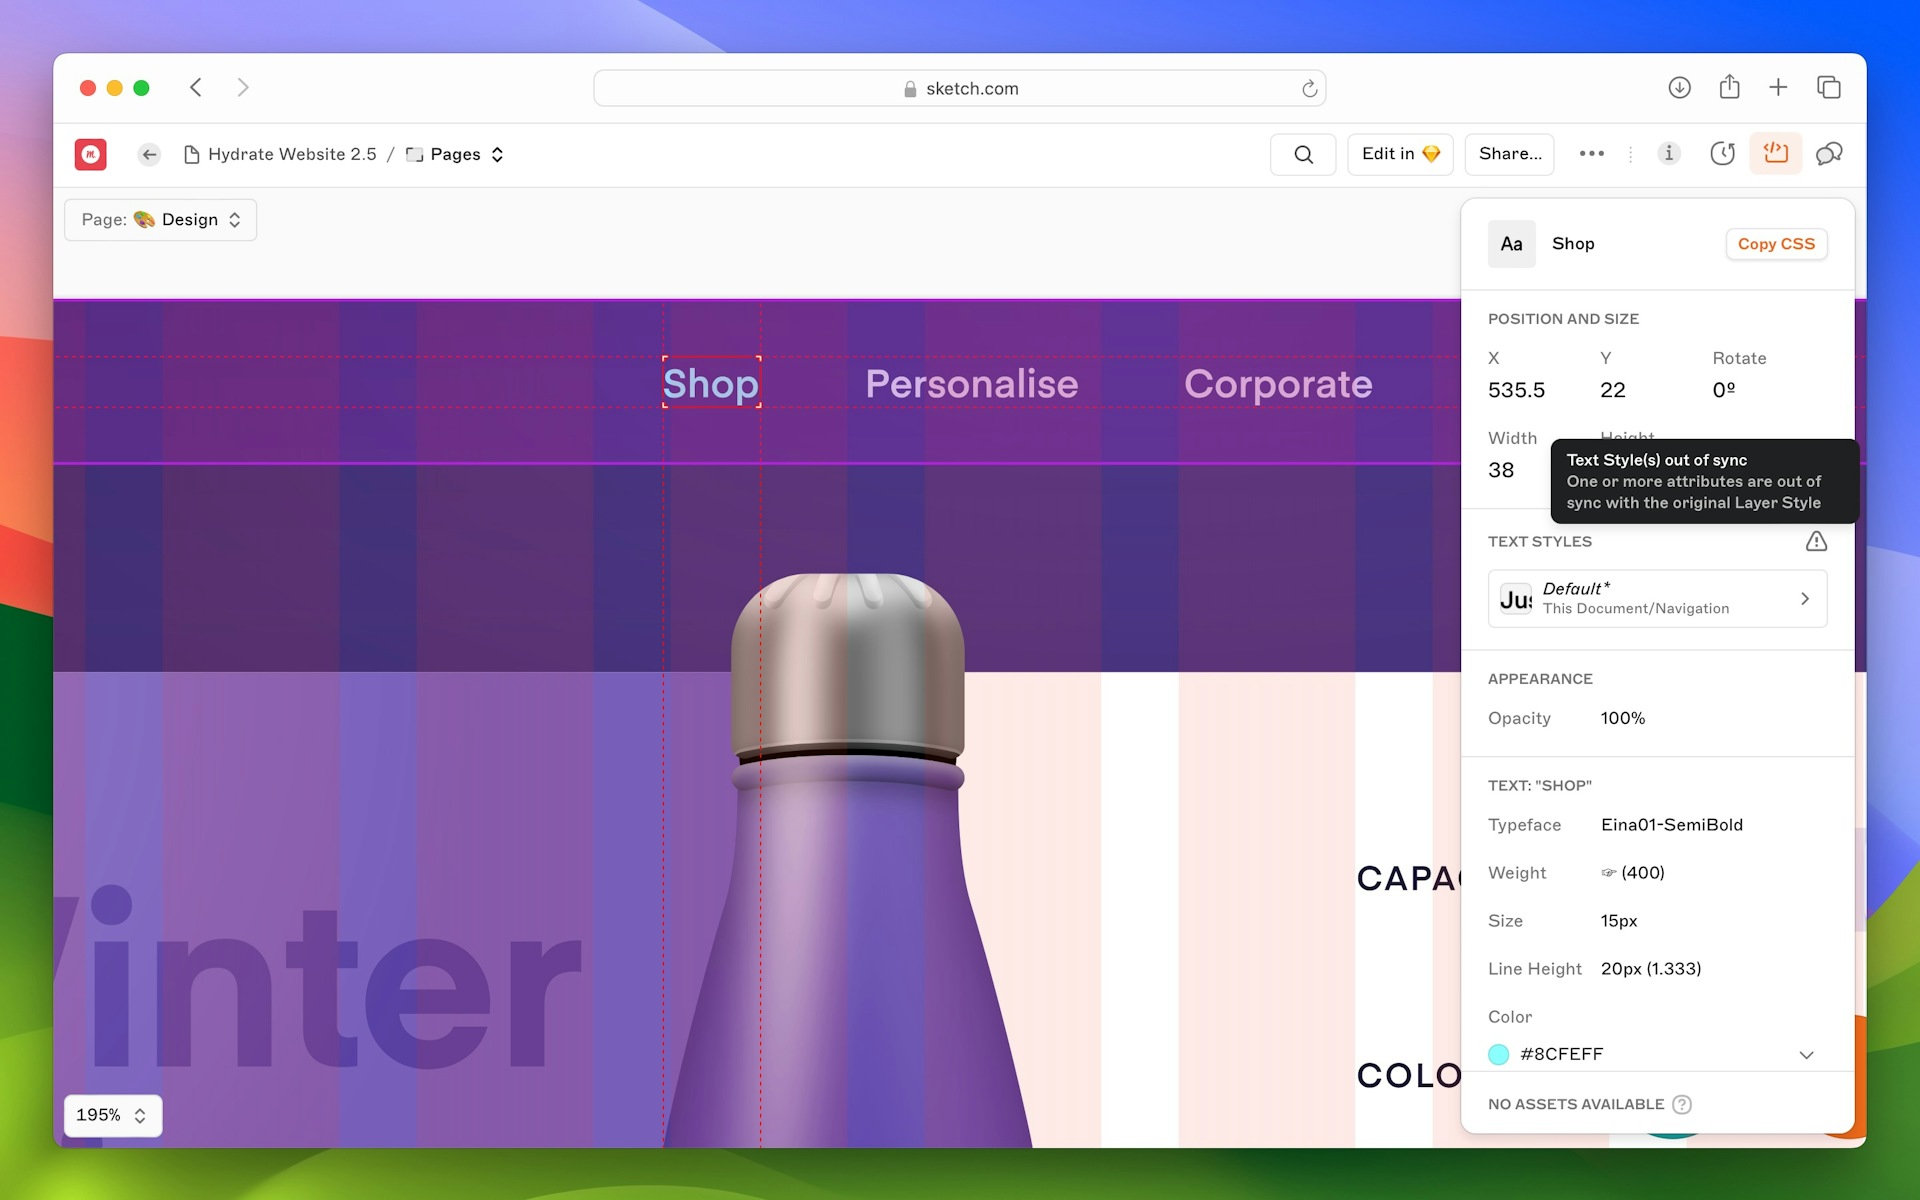Click the present/export icon
This screenshot has height=1200, width=1920.
pyautogui.click(x=1729, y=87)
